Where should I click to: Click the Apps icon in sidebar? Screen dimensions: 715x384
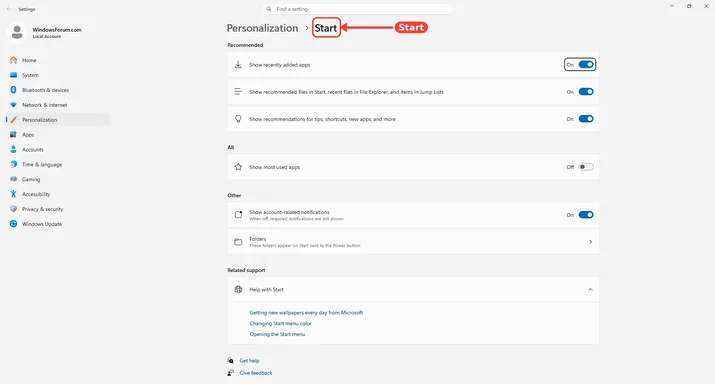point(13,135)
